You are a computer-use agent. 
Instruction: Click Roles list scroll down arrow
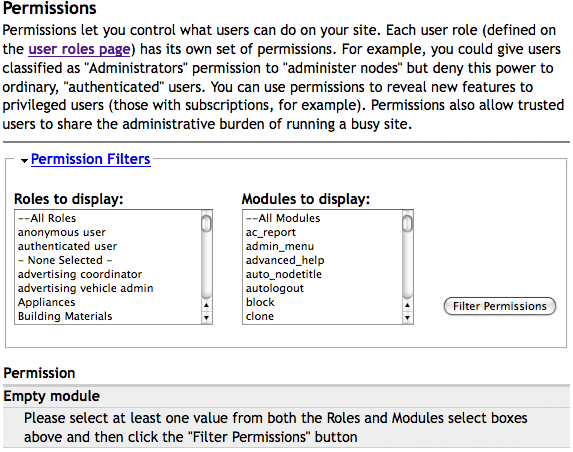tap(206, 318)
